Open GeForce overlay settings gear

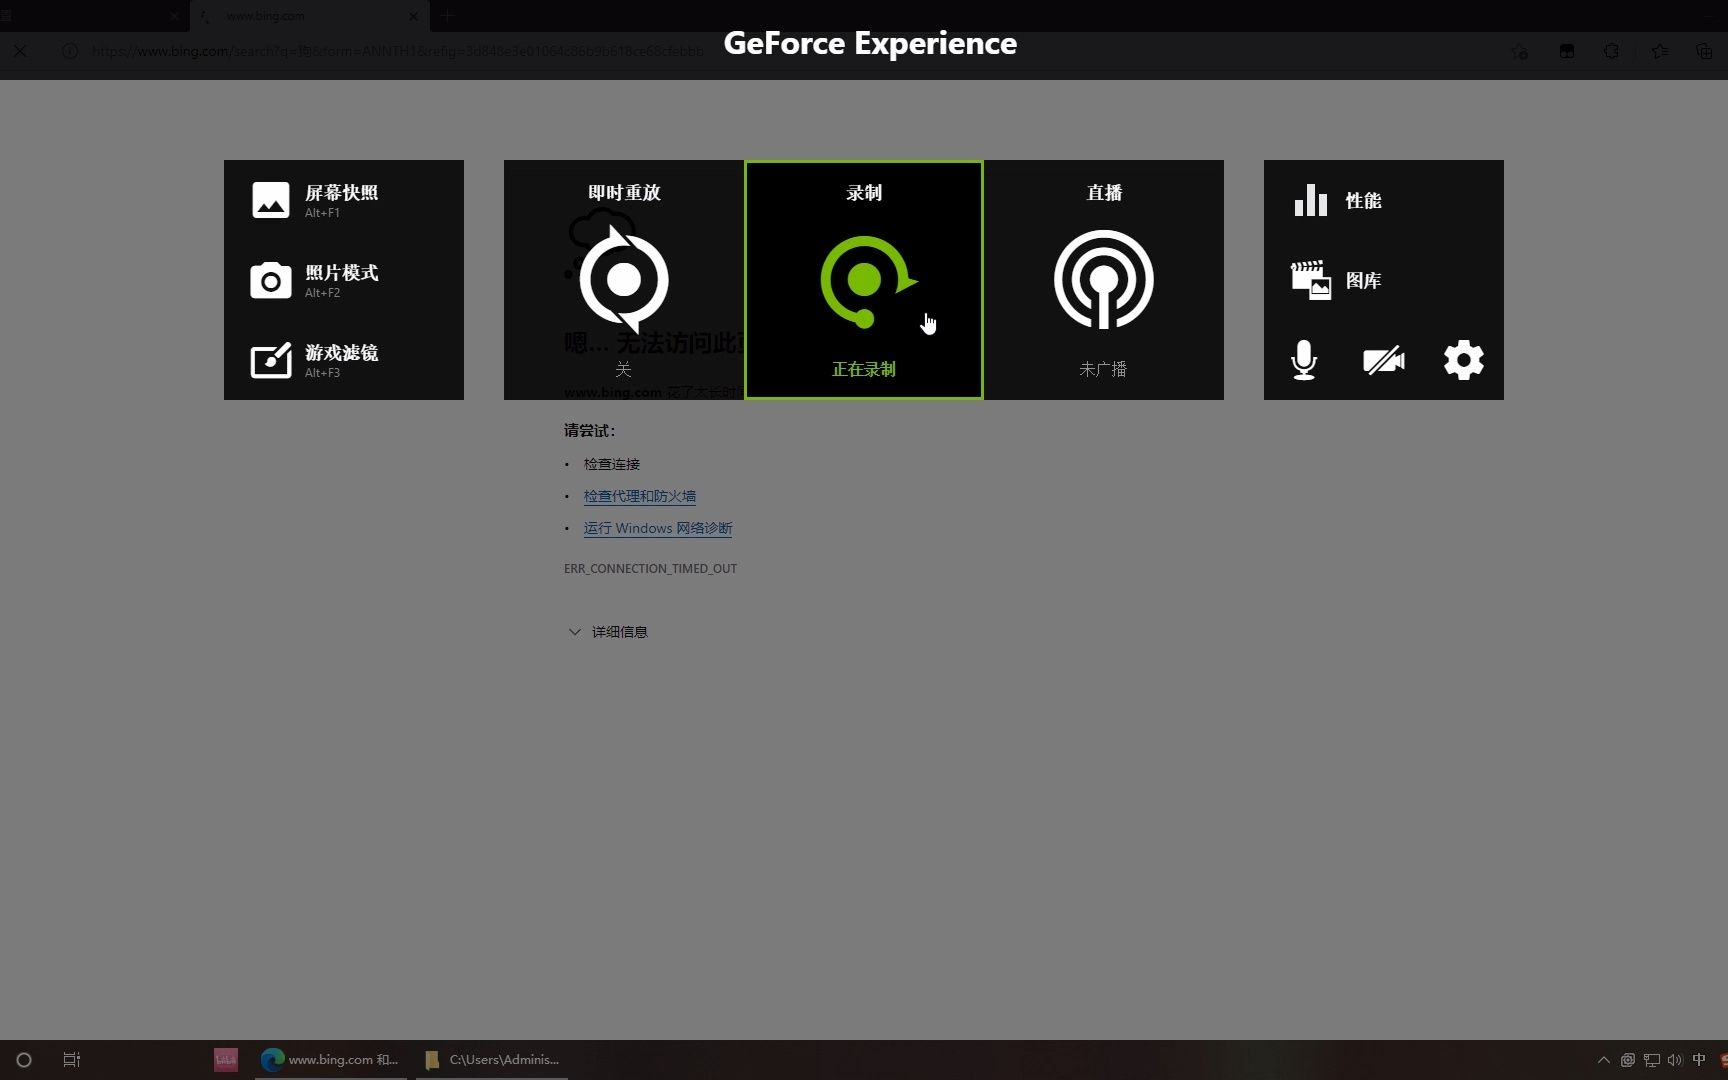tap(1464, 360)
